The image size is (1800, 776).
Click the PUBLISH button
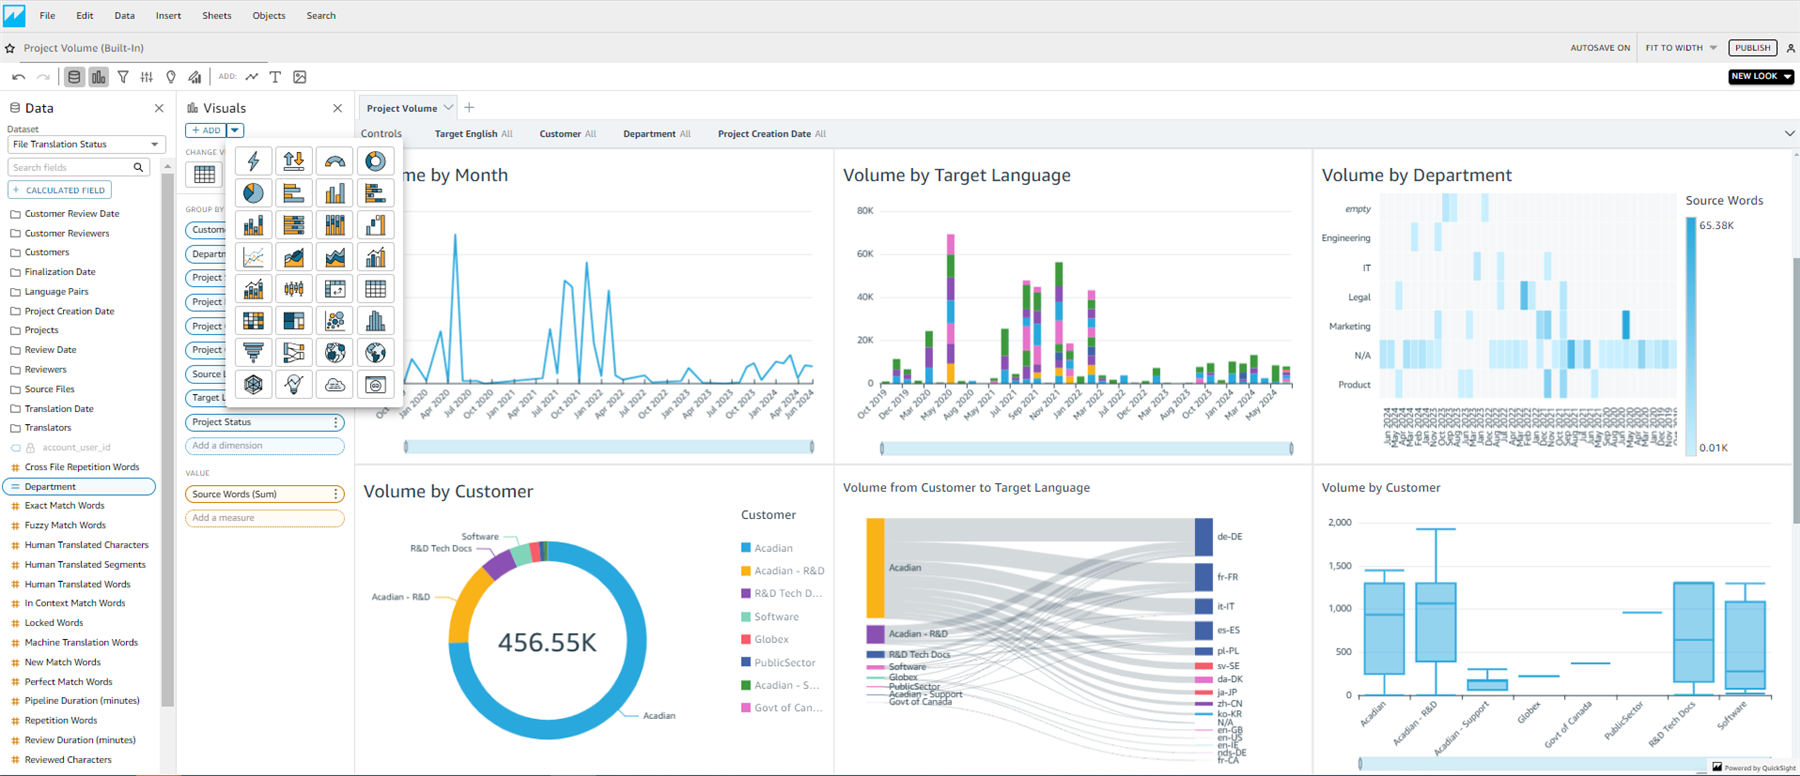[1752, 48]
